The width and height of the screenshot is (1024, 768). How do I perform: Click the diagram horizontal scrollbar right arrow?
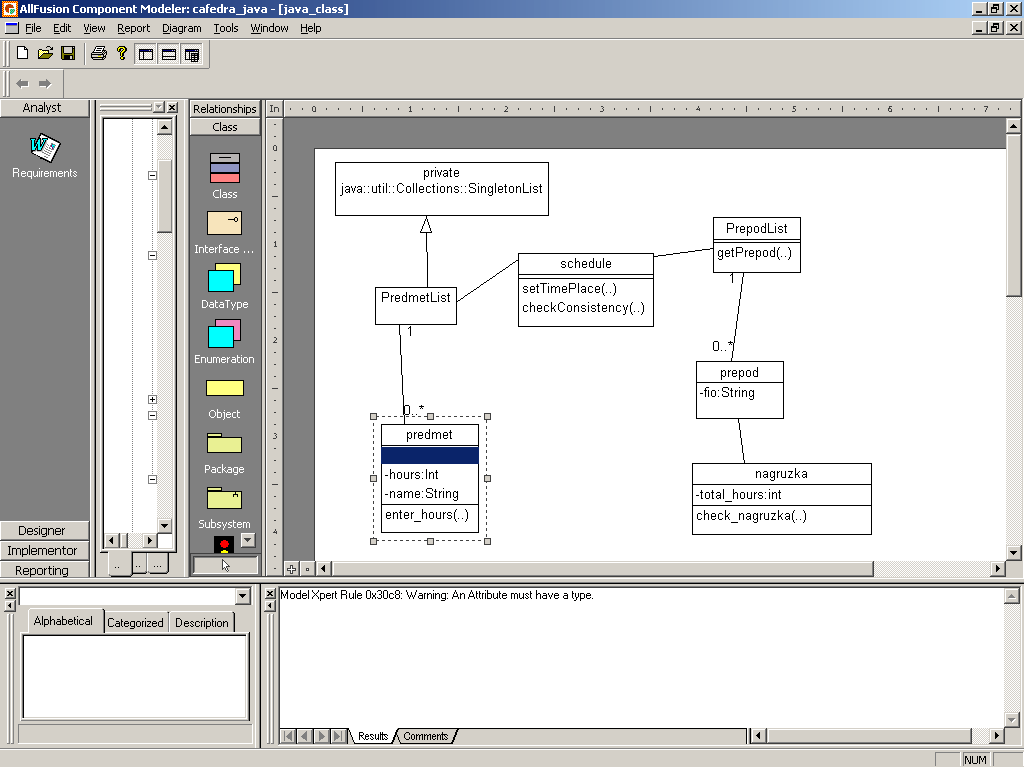click(997, 569)
